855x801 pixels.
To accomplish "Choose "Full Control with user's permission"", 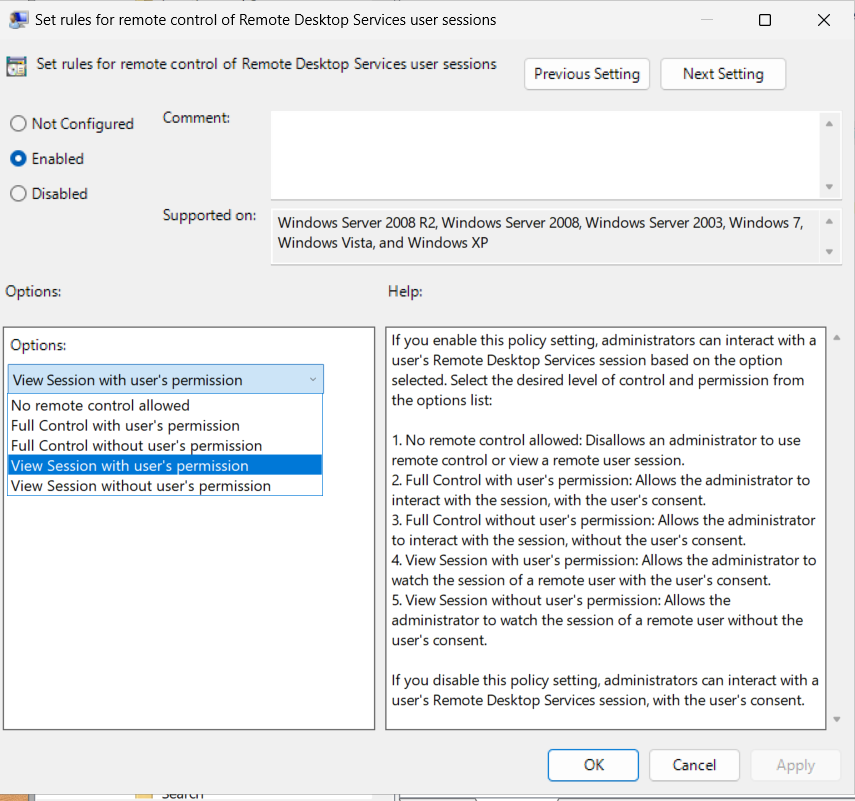I will [x=165, y=426].
